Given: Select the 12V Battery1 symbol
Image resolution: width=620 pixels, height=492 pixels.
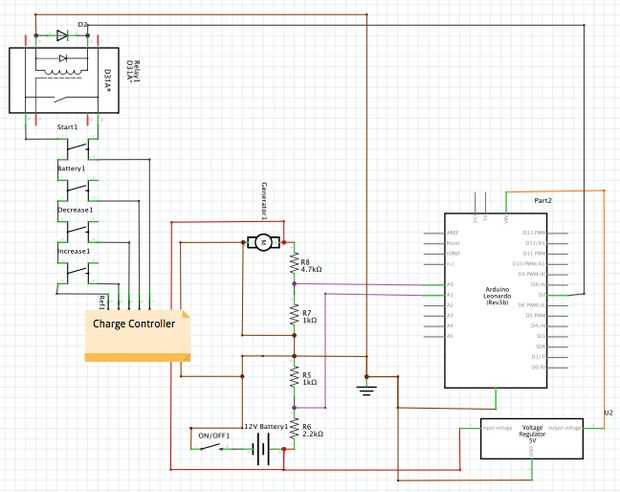Looking at the screenshot, I should pyautogui.click(x=261, y=449).
